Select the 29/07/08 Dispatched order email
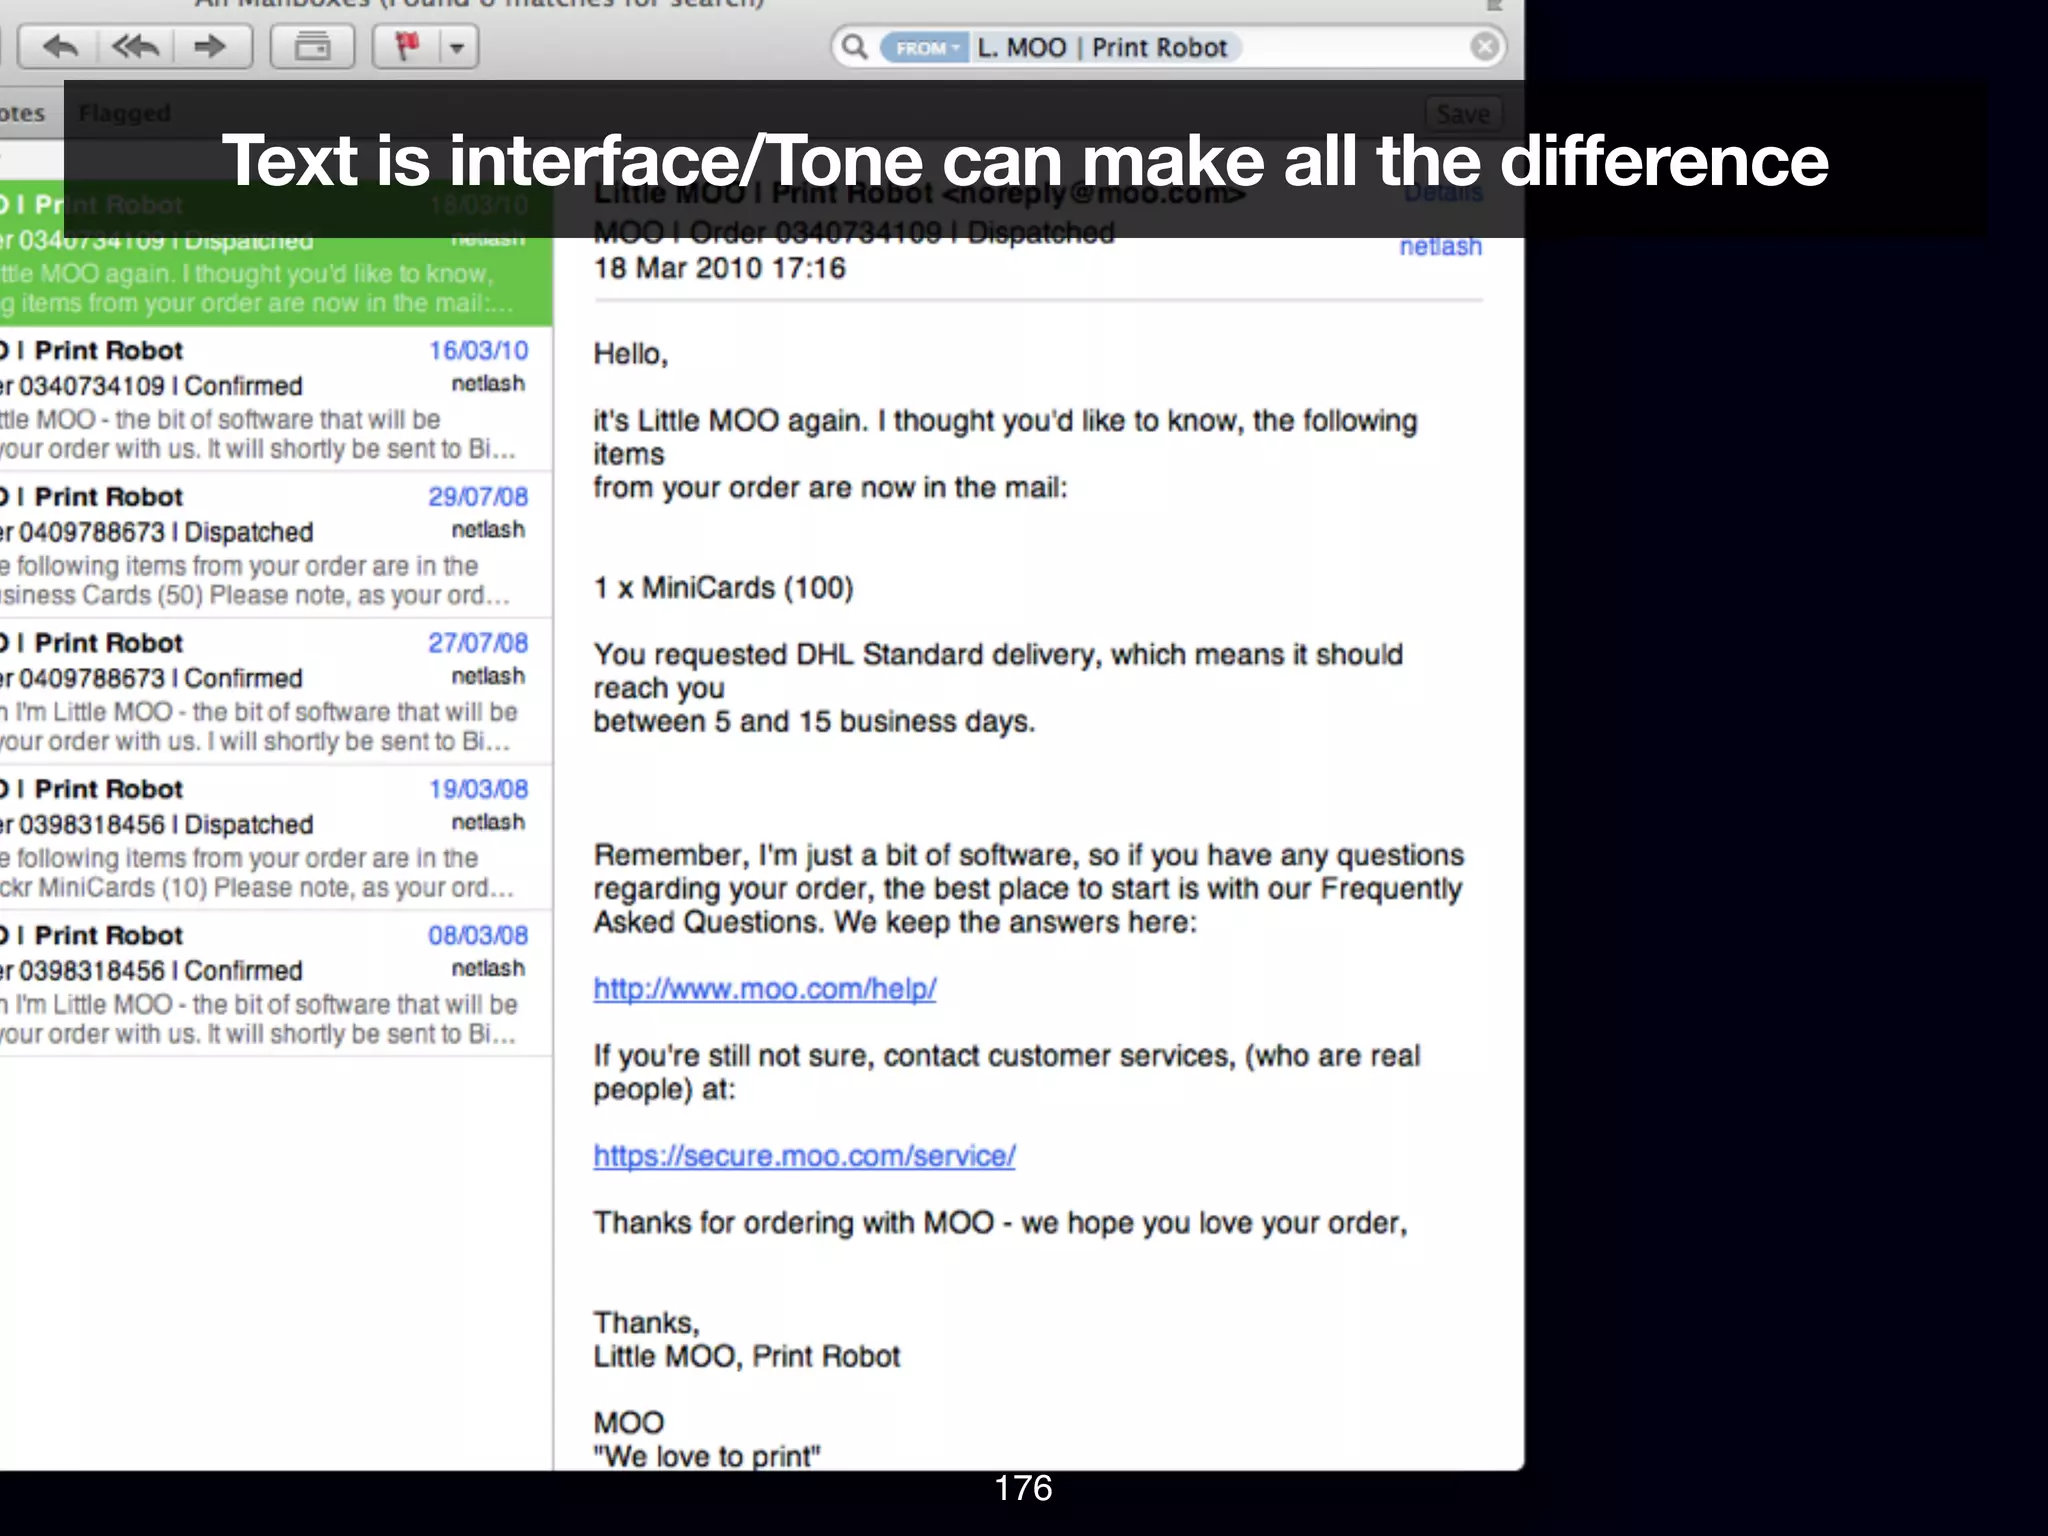 click(x=276, y=546)
